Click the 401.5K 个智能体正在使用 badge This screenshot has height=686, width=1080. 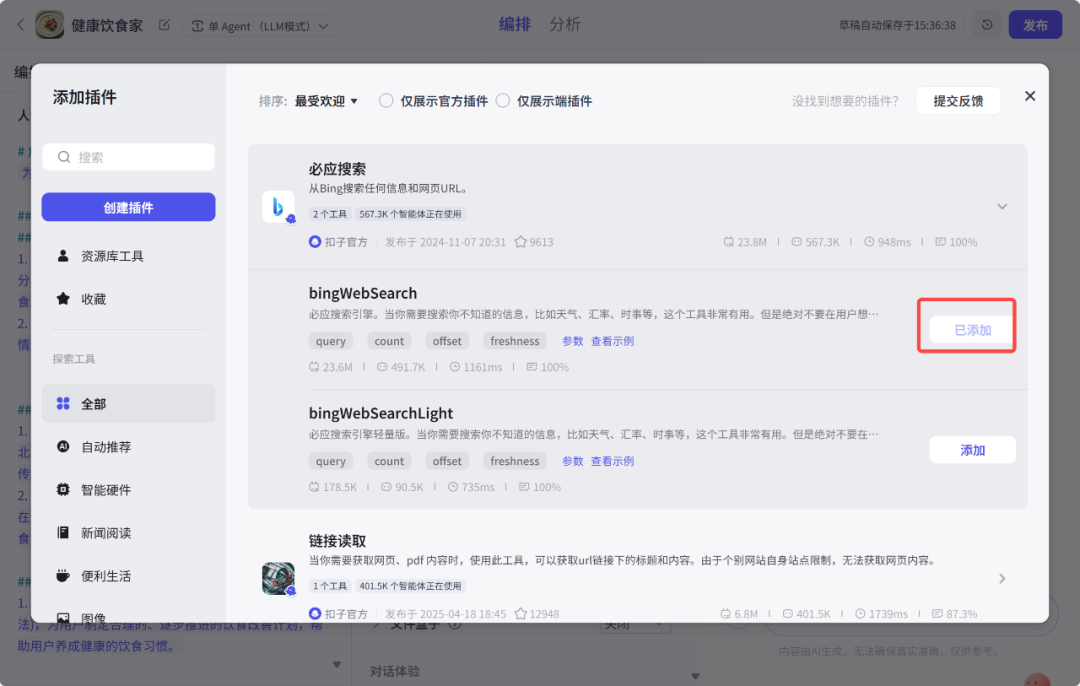(x=410, y=586)
